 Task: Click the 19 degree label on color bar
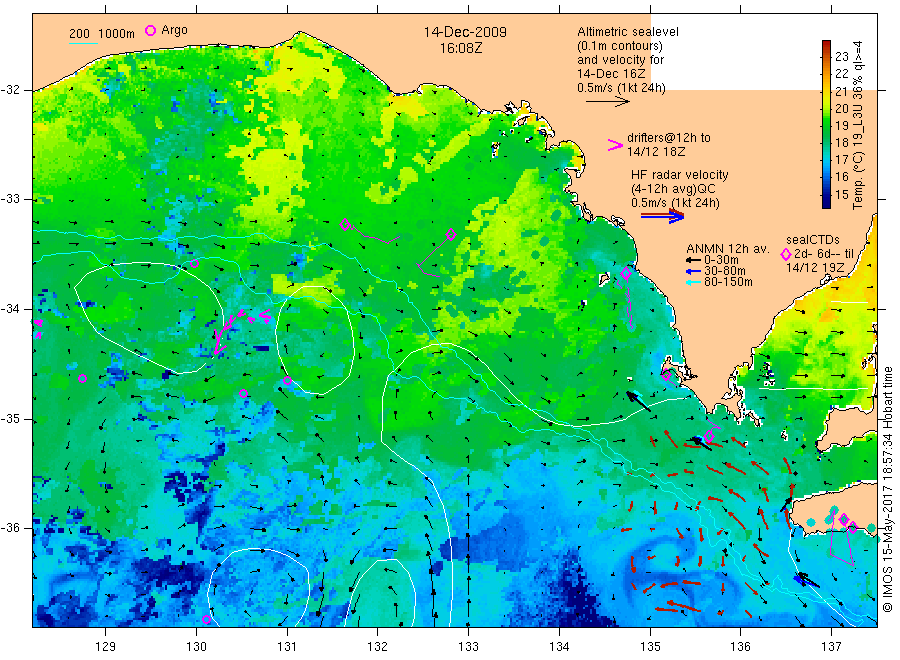point(841,126)
